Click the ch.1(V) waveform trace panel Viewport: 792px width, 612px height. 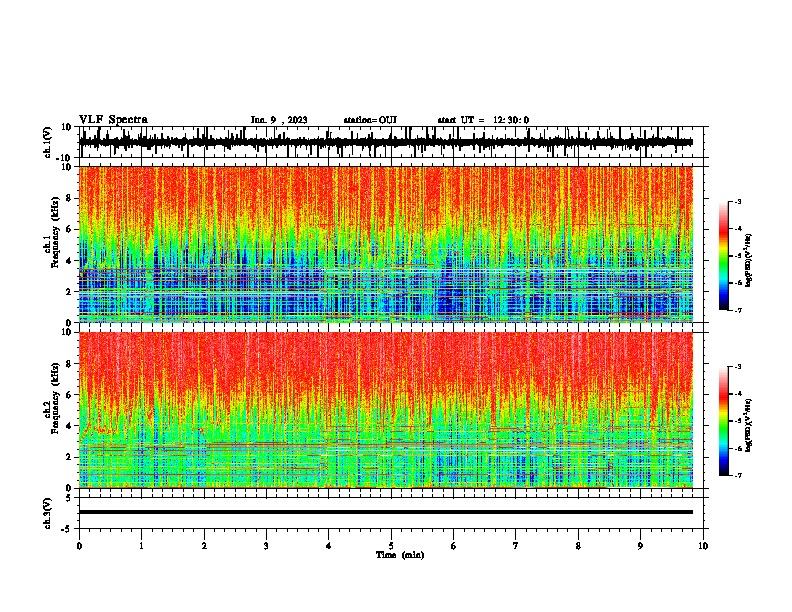[391, 142]
